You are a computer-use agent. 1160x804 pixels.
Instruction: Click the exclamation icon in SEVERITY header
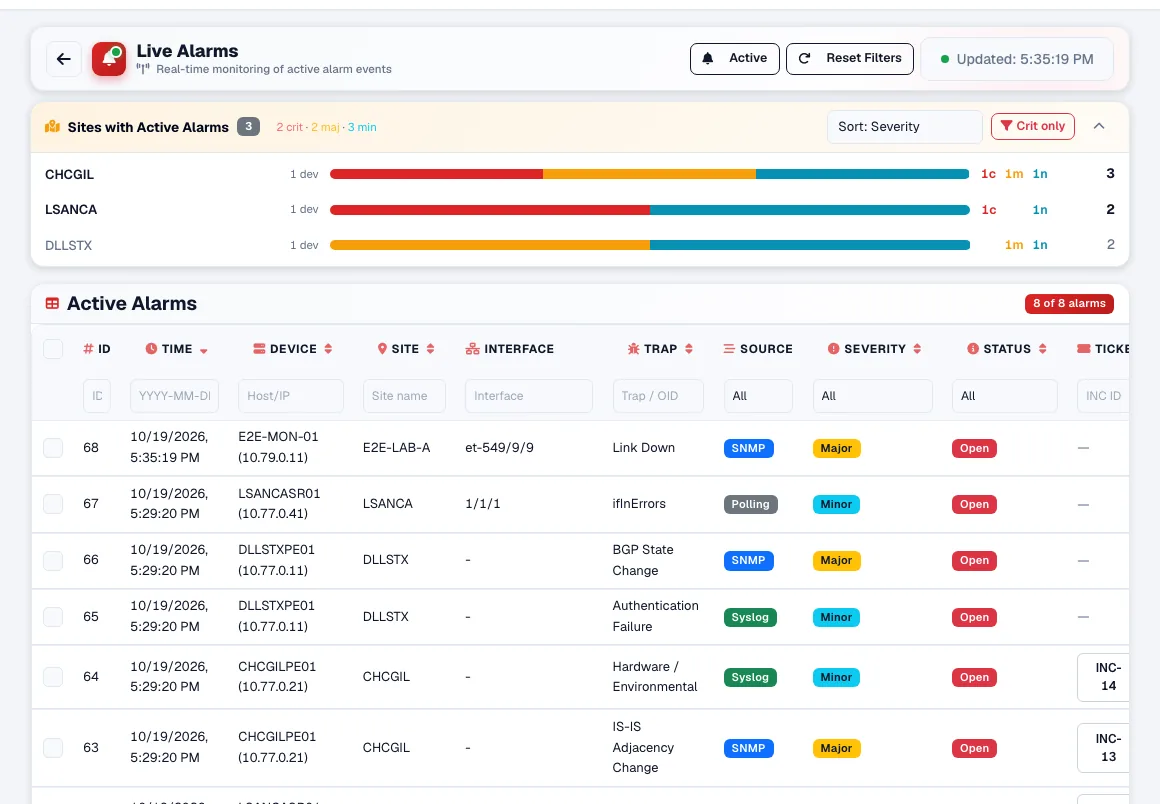834,348
